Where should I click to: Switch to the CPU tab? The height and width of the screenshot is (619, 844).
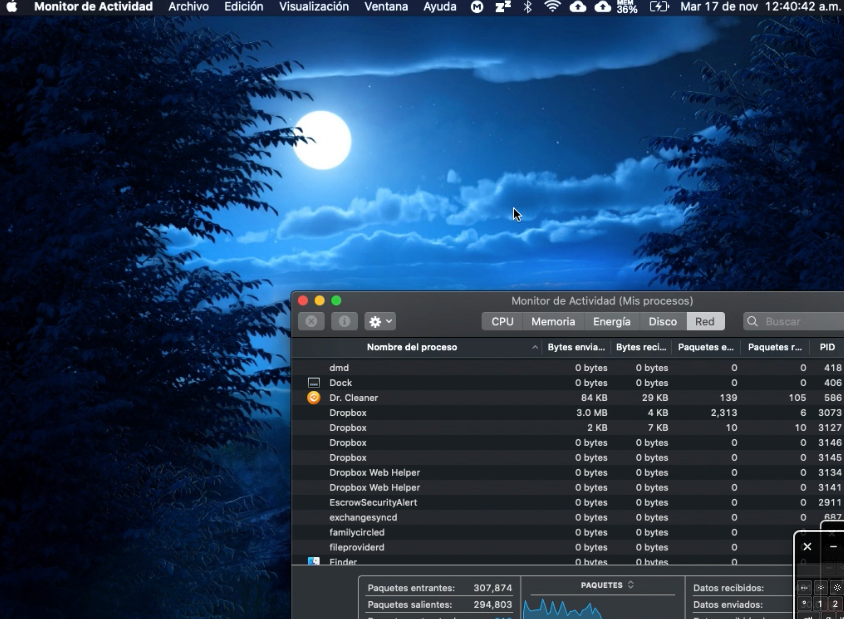pos(502,322)
